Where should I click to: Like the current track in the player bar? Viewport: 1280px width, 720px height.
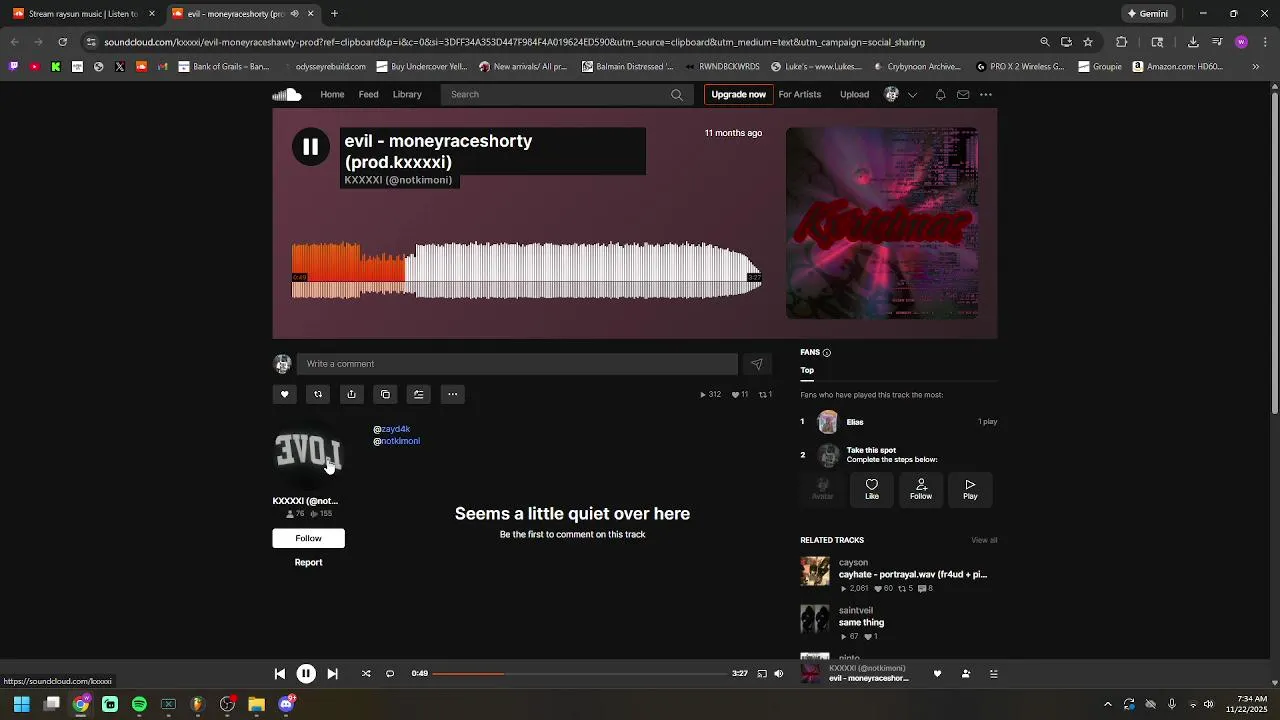[x=937, y=674]
